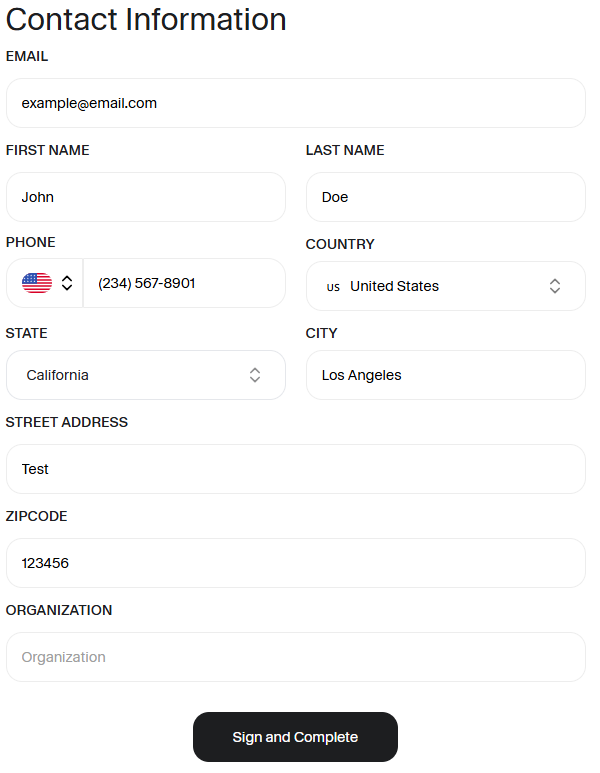Click the City field showing Los Angeles
The width and height of the screenshot is (600, 773).
(445, 375)
